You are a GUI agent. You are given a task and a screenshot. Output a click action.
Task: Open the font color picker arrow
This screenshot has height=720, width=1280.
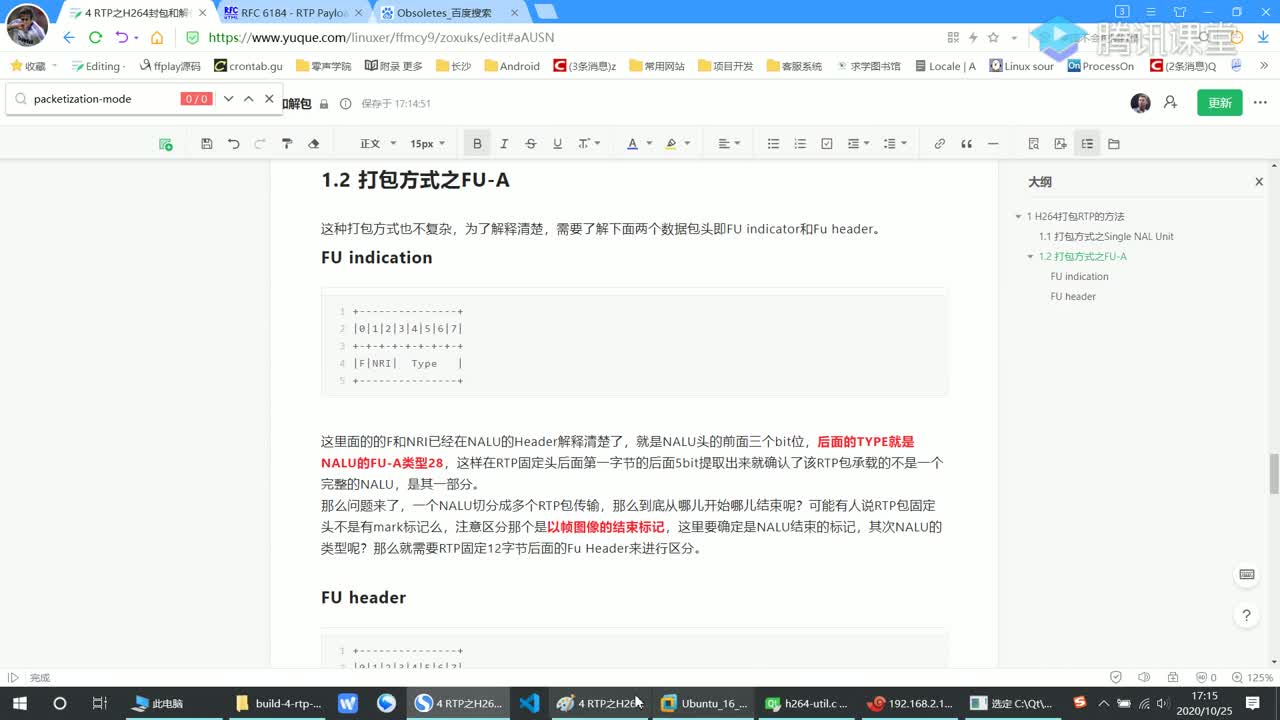coord(647,144)
